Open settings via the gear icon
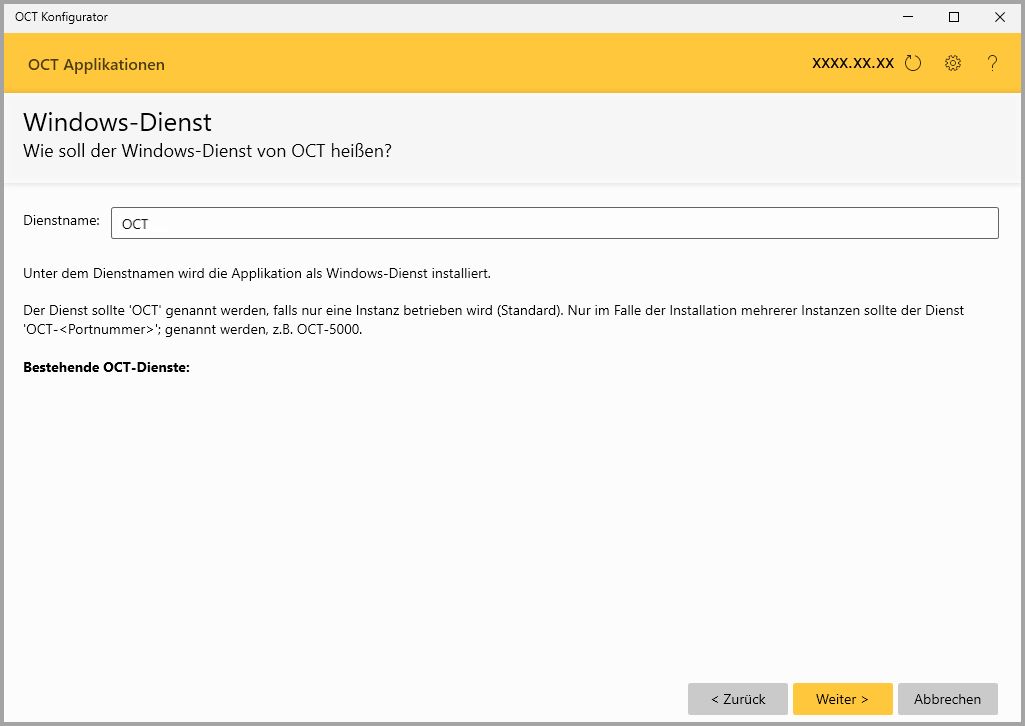The height and width of the screenshot is (726, 1025). coord(952,64)
